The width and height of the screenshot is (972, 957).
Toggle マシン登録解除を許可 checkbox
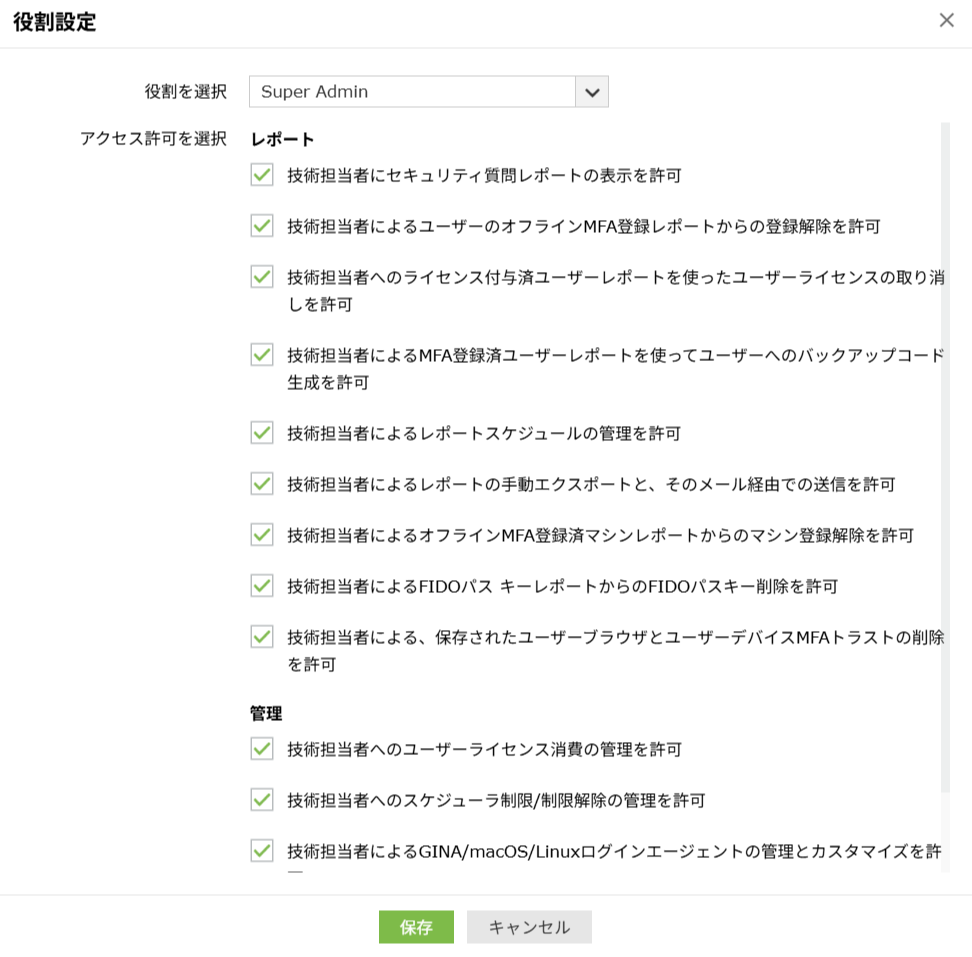point(262,535)
